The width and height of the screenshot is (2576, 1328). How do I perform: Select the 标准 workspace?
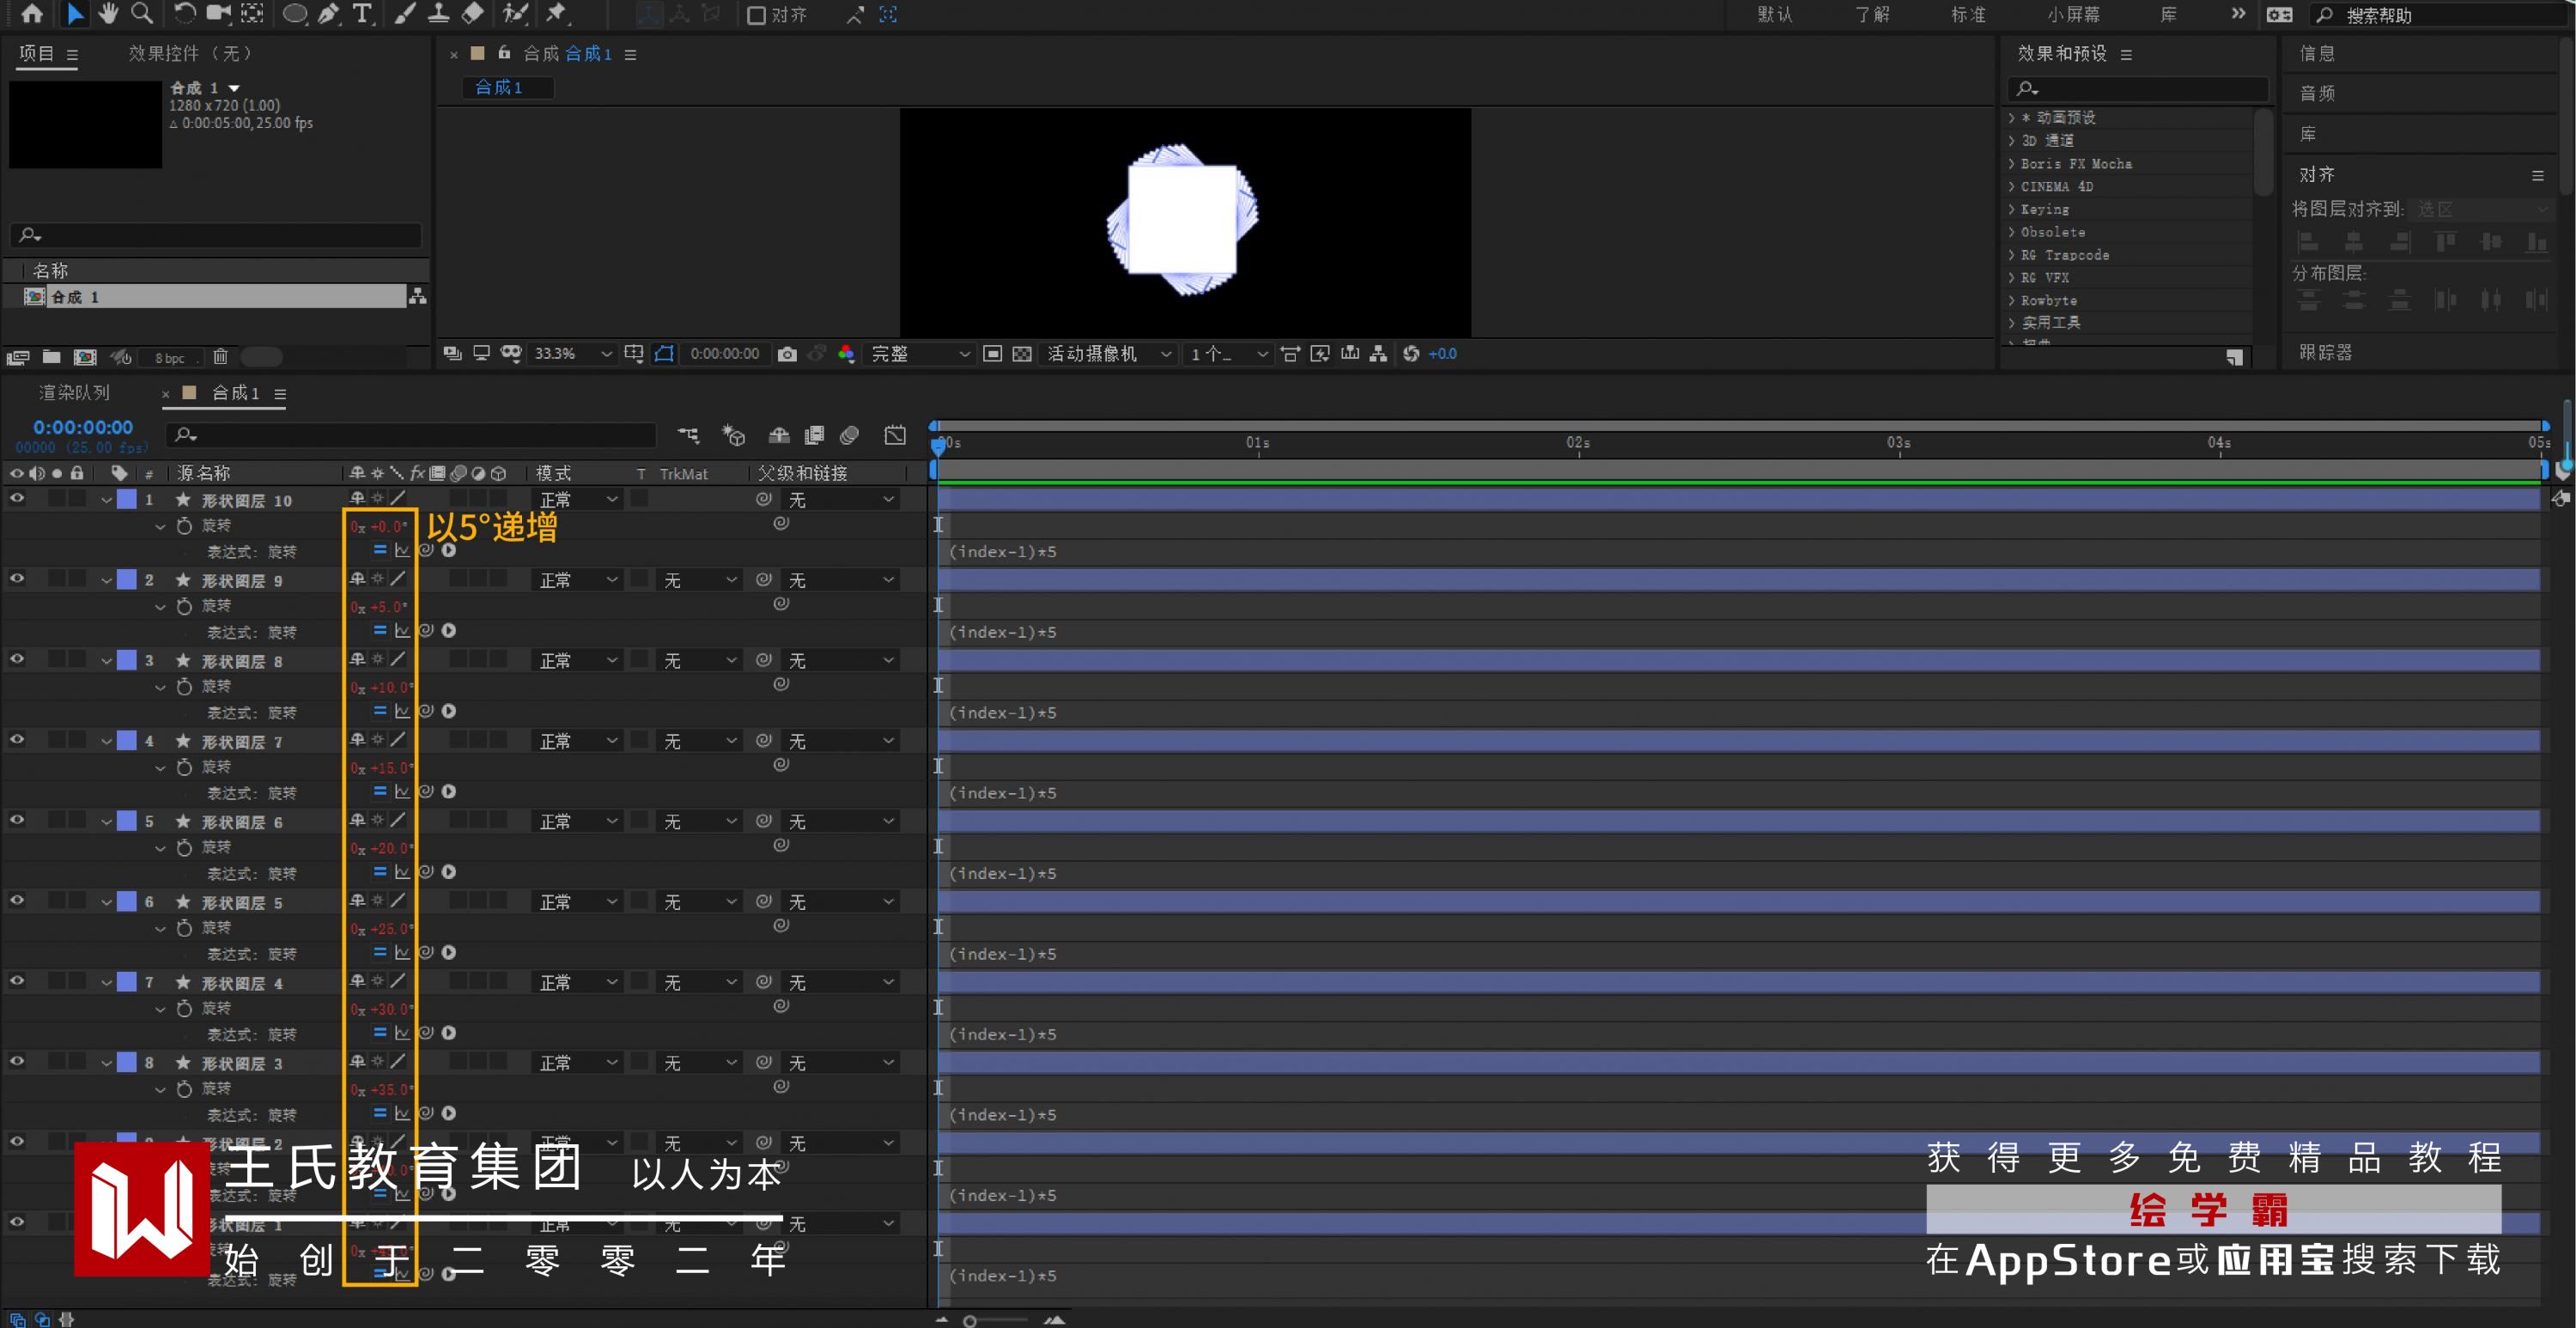point(1968,15)
